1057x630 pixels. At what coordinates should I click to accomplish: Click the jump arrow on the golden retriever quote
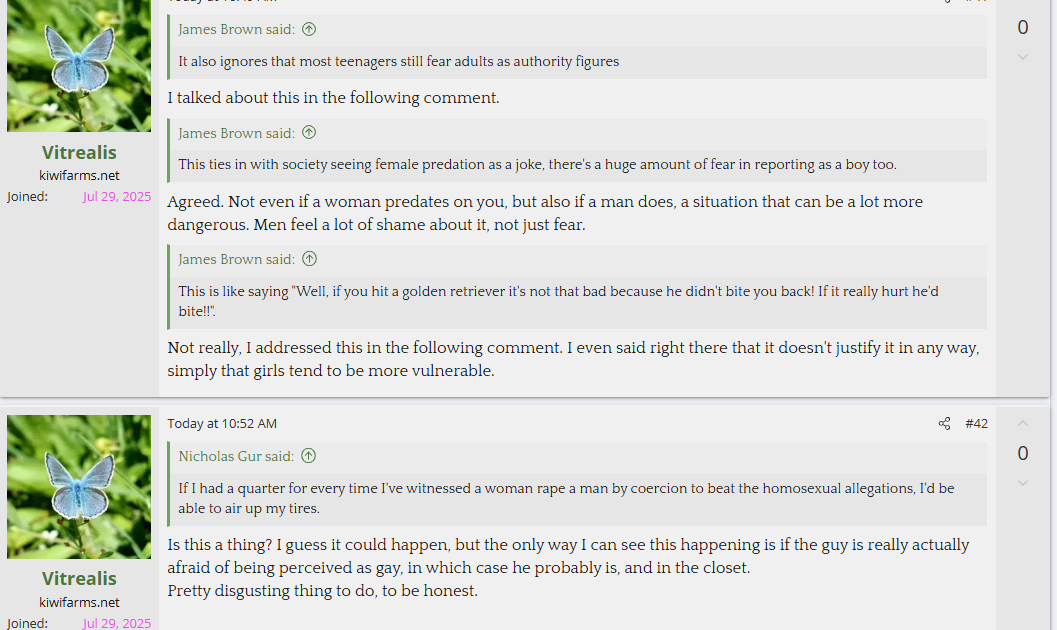[309, 259]
